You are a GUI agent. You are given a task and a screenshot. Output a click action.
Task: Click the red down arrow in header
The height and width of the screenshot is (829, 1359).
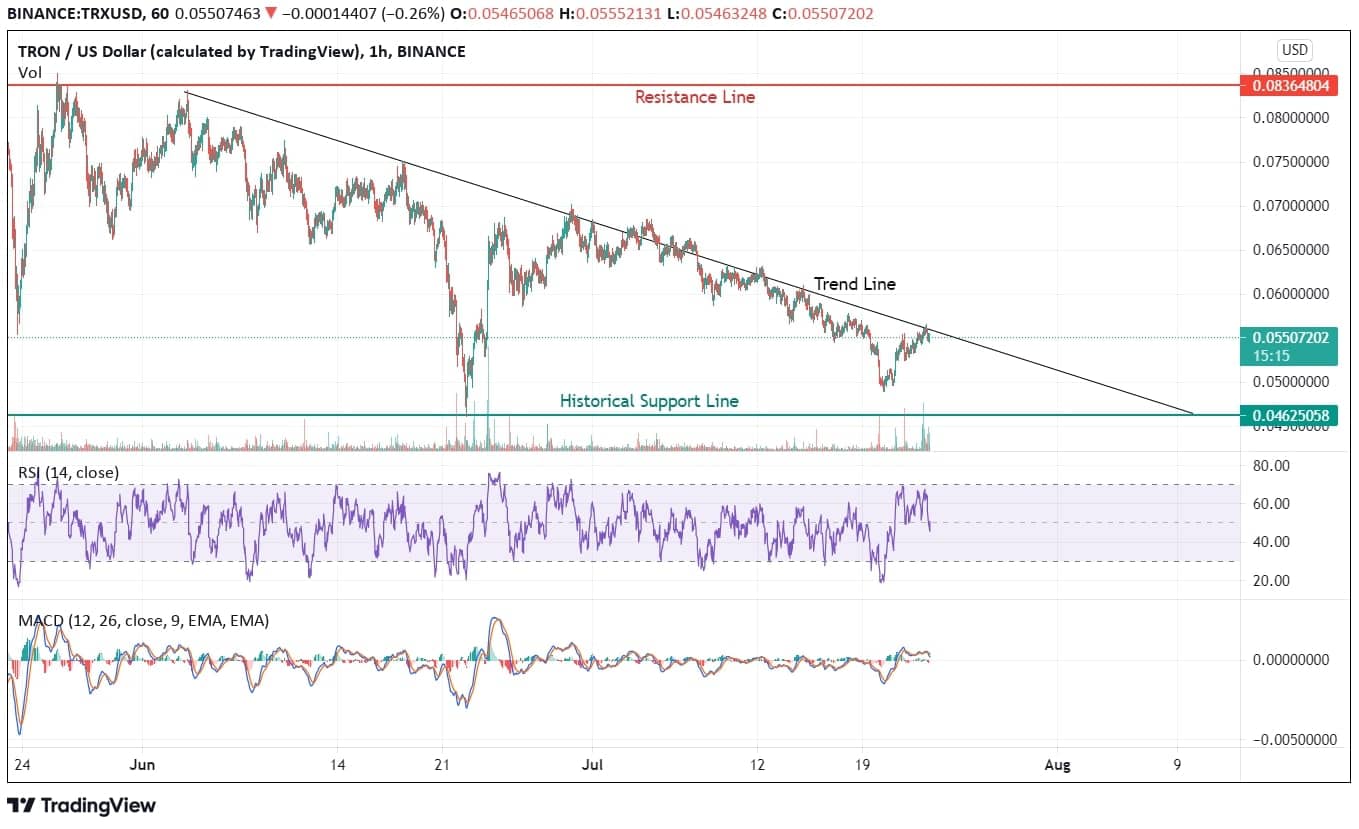[271, 12]
